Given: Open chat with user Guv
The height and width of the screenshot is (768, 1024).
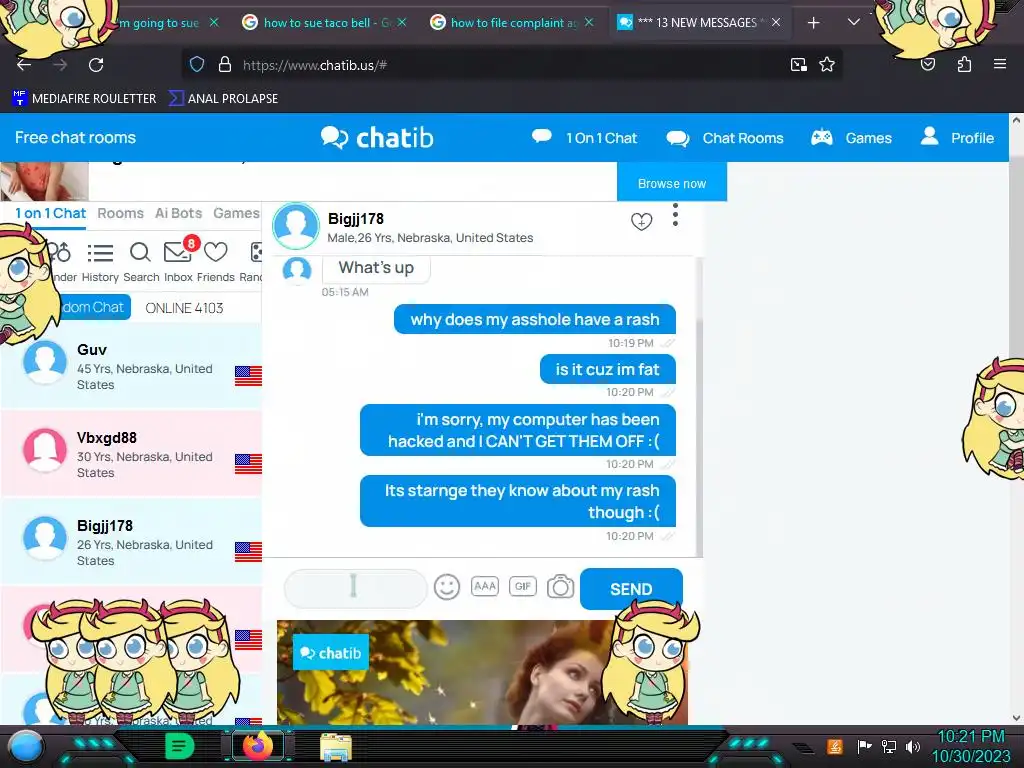Looking at the screenshot, I should [131, 366].
